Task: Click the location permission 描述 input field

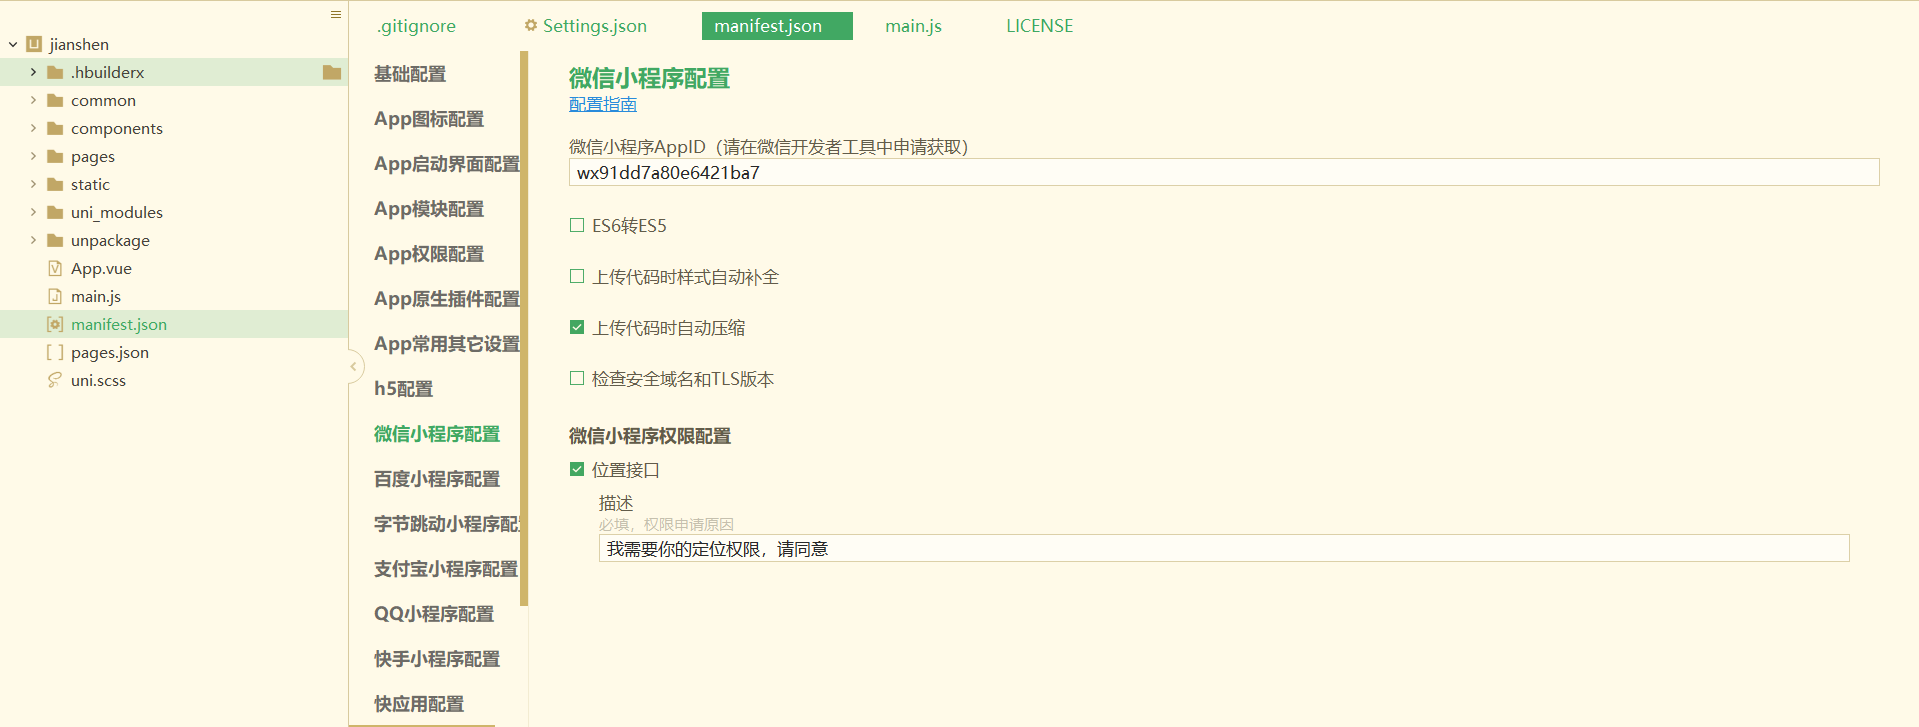Action: (x=1224, y=548)
